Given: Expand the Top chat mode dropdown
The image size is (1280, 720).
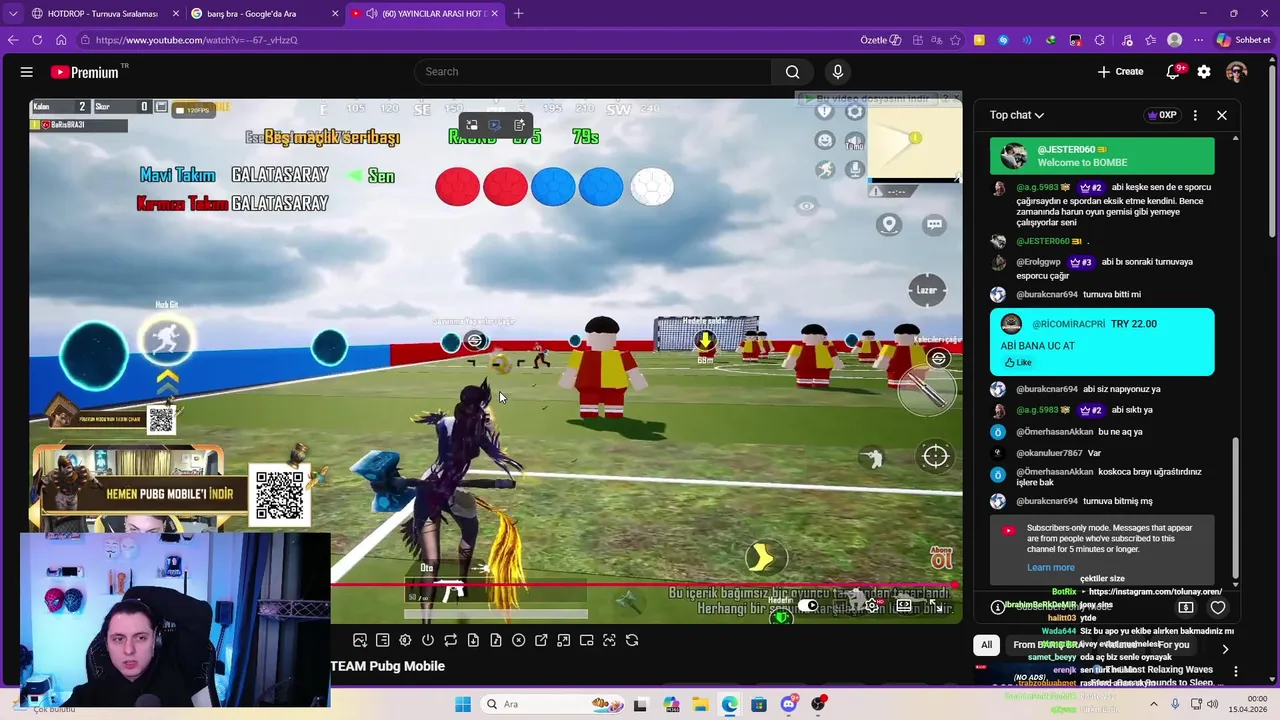Looking at the screenshot, I should pyautogui.click(x=1017, y=115).
